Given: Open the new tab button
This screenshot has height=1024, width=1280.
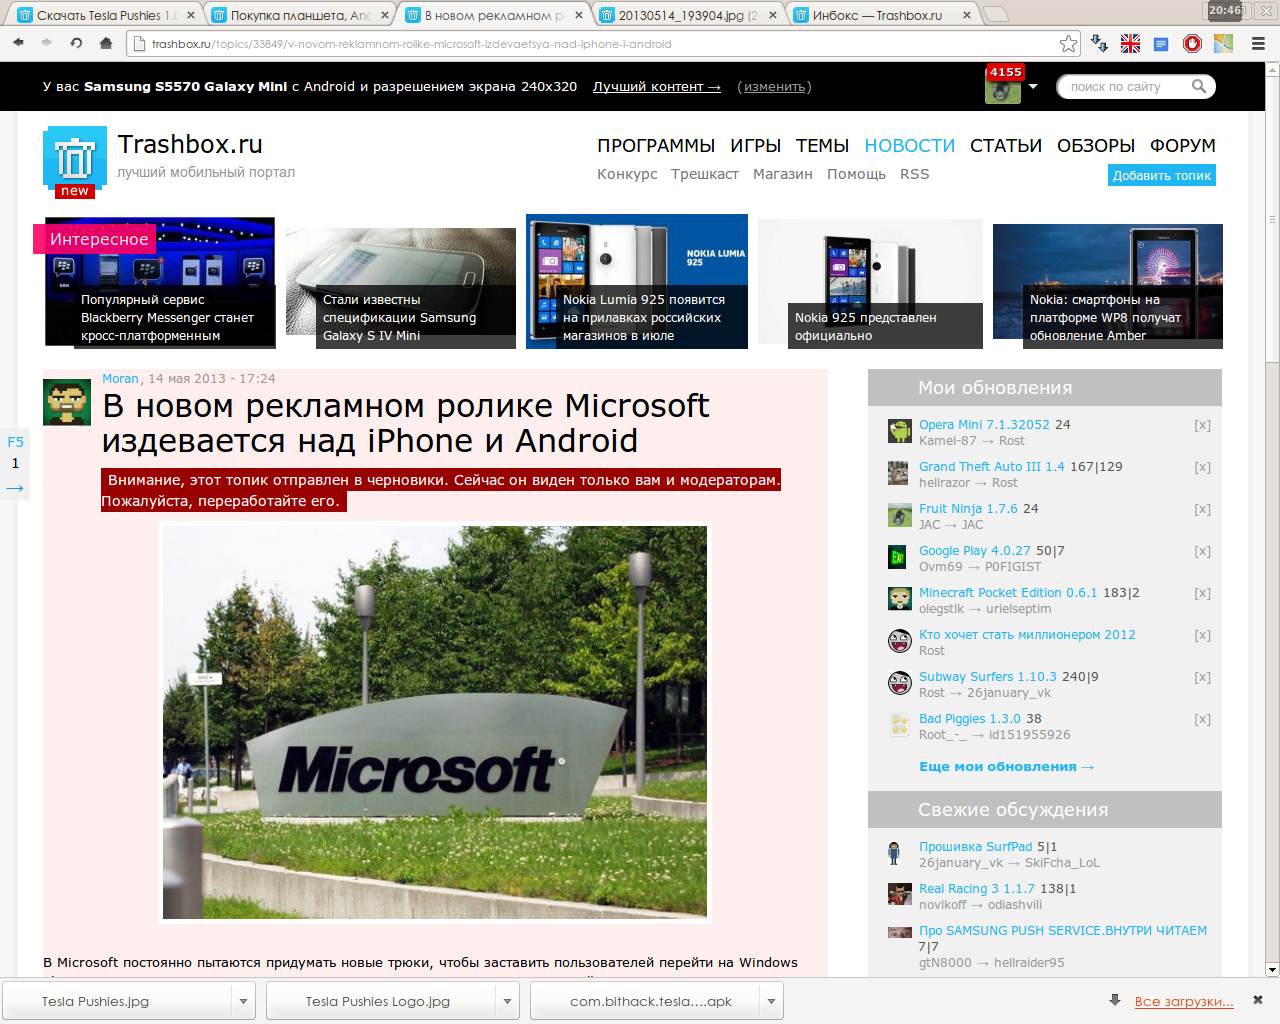Looking at the screenshot, I should click(995, 14).
